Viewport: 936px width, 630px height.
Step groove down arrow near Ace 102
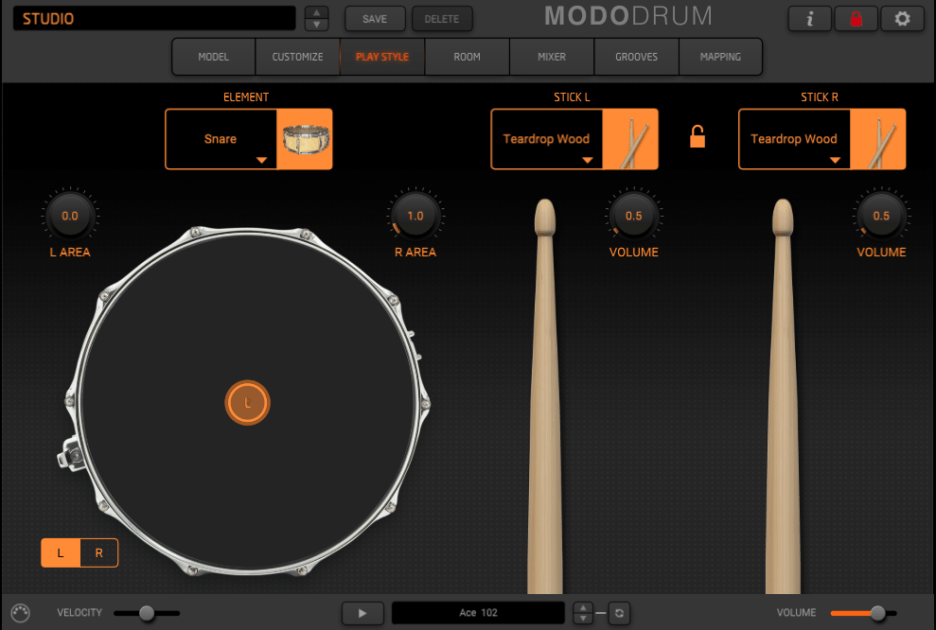pos(583,619)
